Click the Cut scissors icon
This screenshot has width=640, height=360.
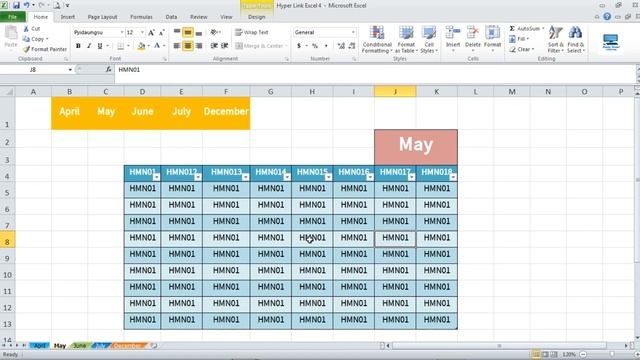[x=26, y=29]
